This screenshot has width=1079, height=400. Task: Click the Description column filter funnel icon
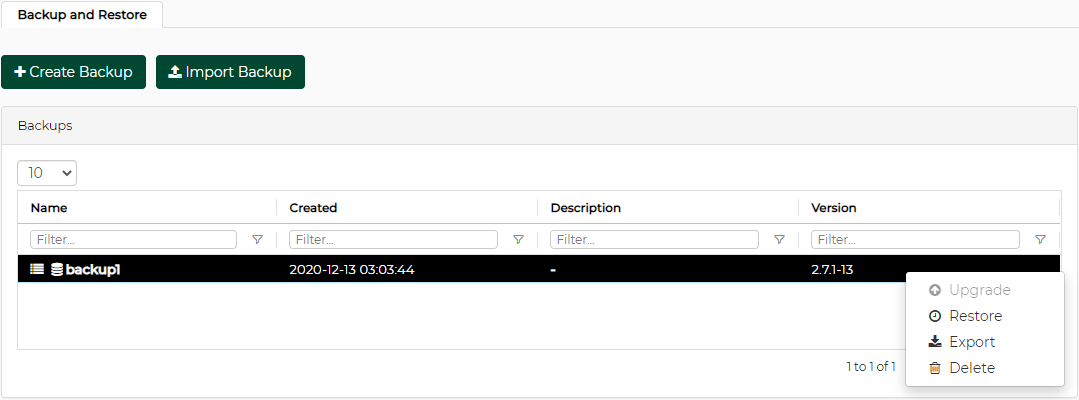coord(779,240)
